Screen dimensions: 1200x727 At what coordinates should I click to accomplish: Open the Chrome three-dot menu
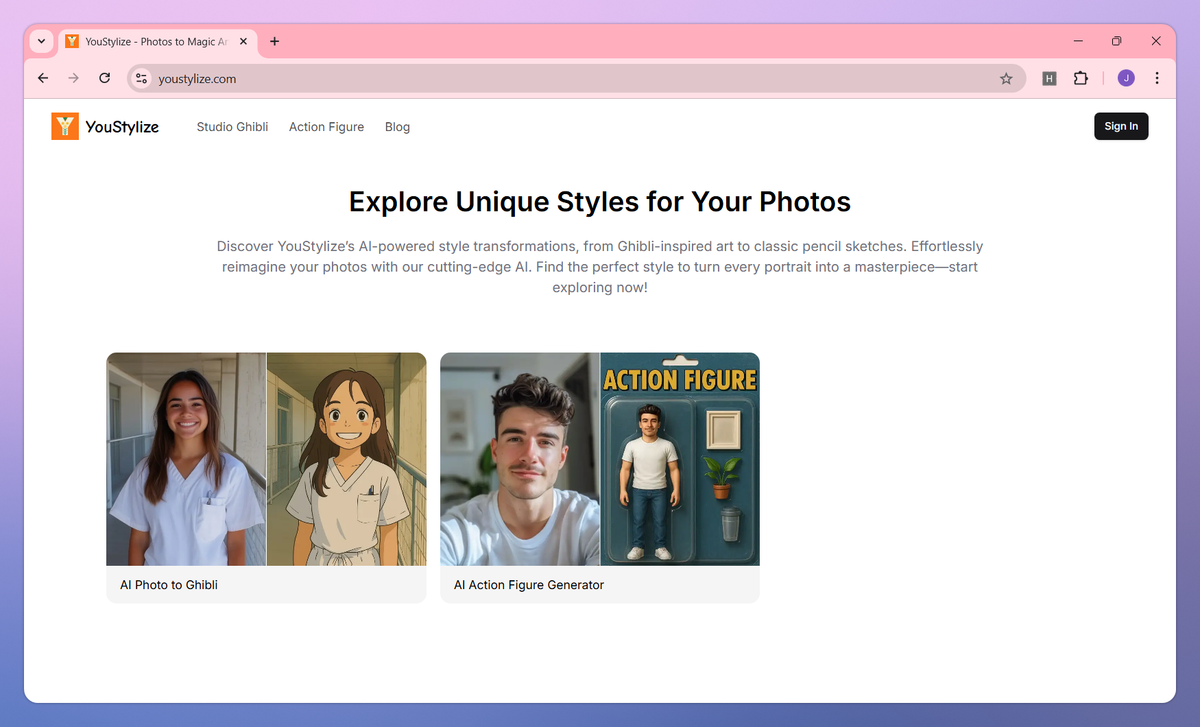tap(1157, 78)
